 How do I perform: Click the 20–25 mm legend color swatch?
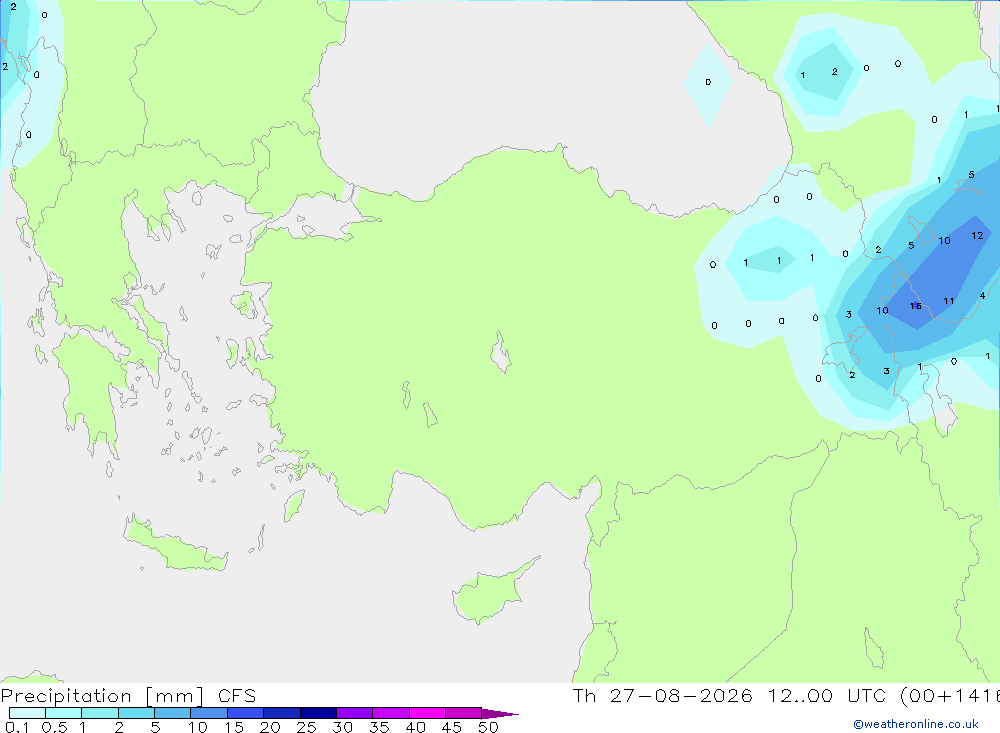pos(282,713)
